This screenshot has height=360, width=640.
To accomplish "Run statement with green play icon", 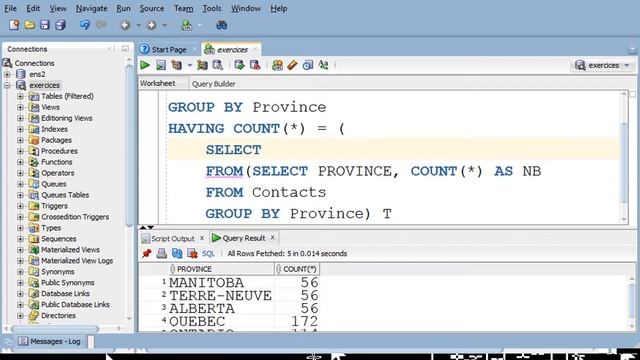I will click(145, 65).
